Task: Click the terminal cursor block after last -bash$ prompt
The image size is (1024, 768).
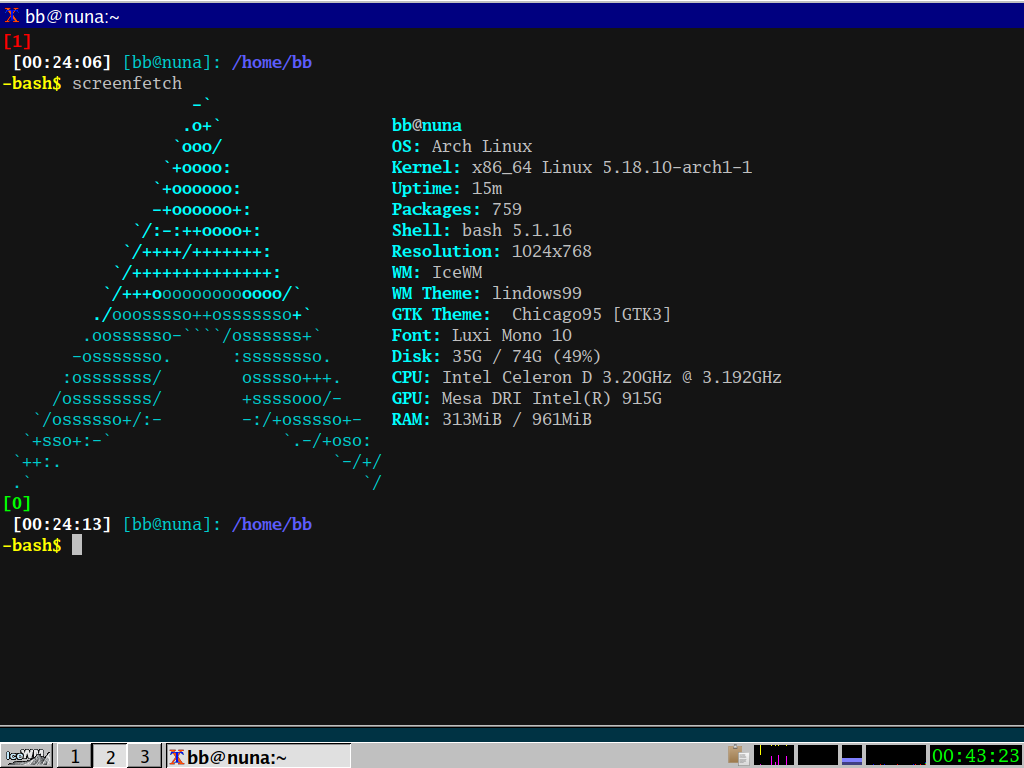Action: tap(77, 545)
